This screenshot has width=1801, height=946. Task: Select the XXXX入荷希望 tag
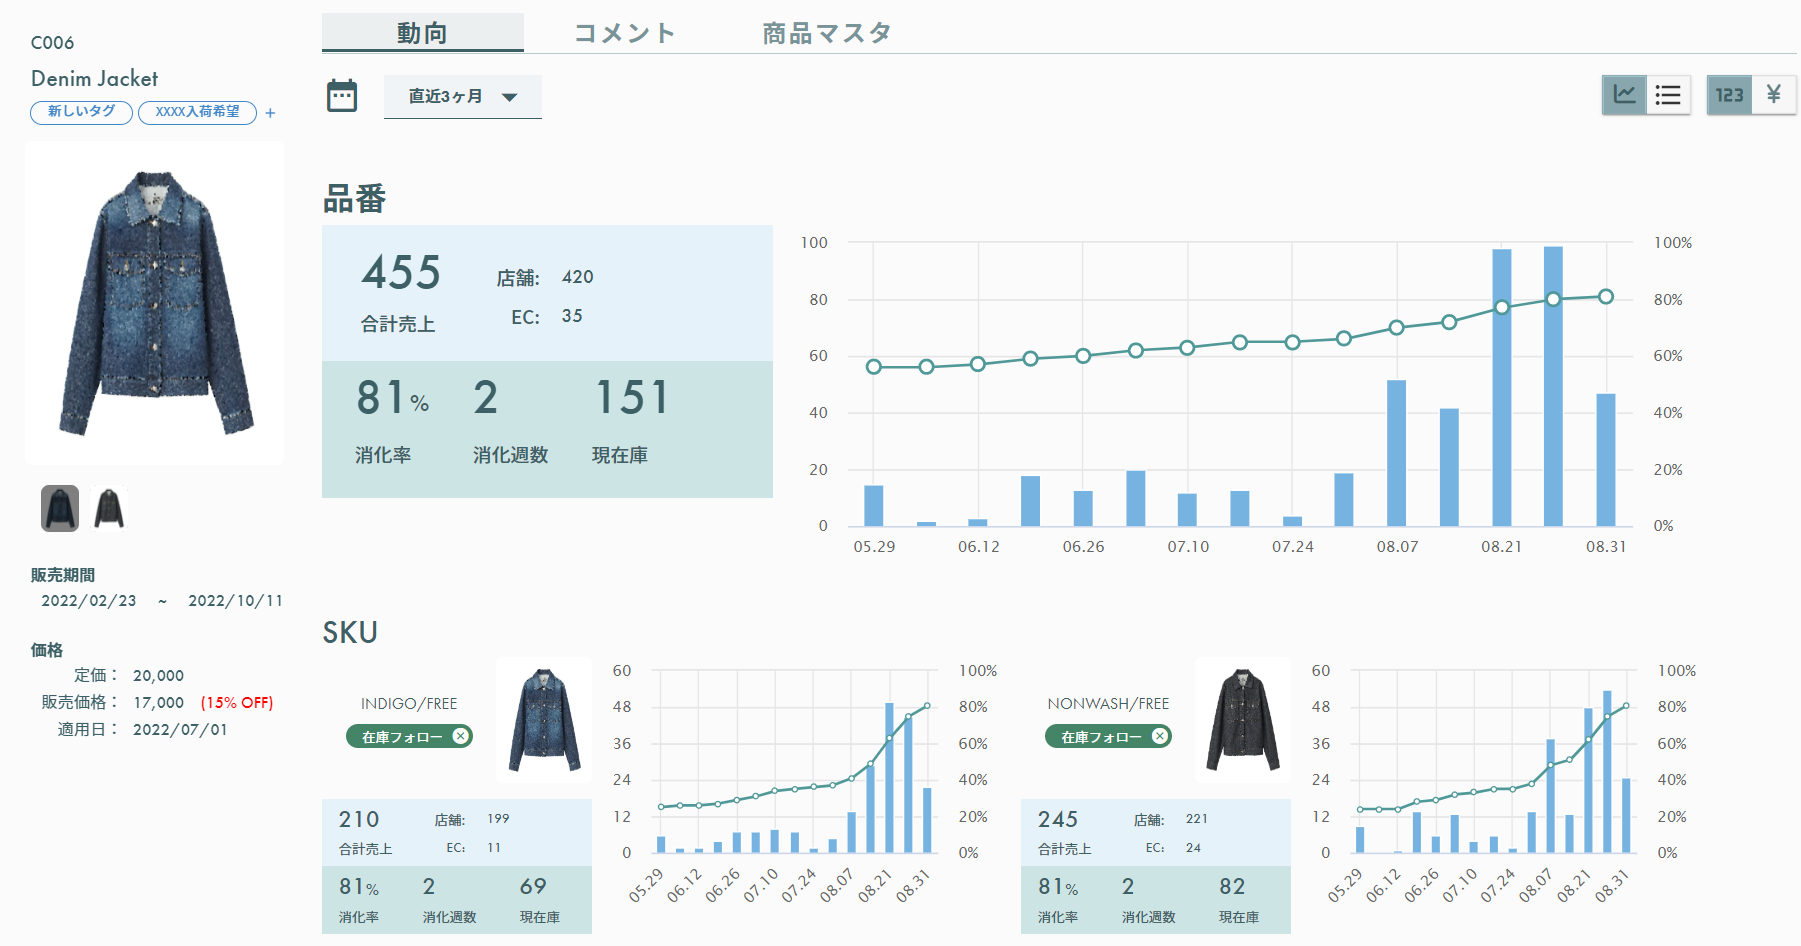(x=197, y=112)
